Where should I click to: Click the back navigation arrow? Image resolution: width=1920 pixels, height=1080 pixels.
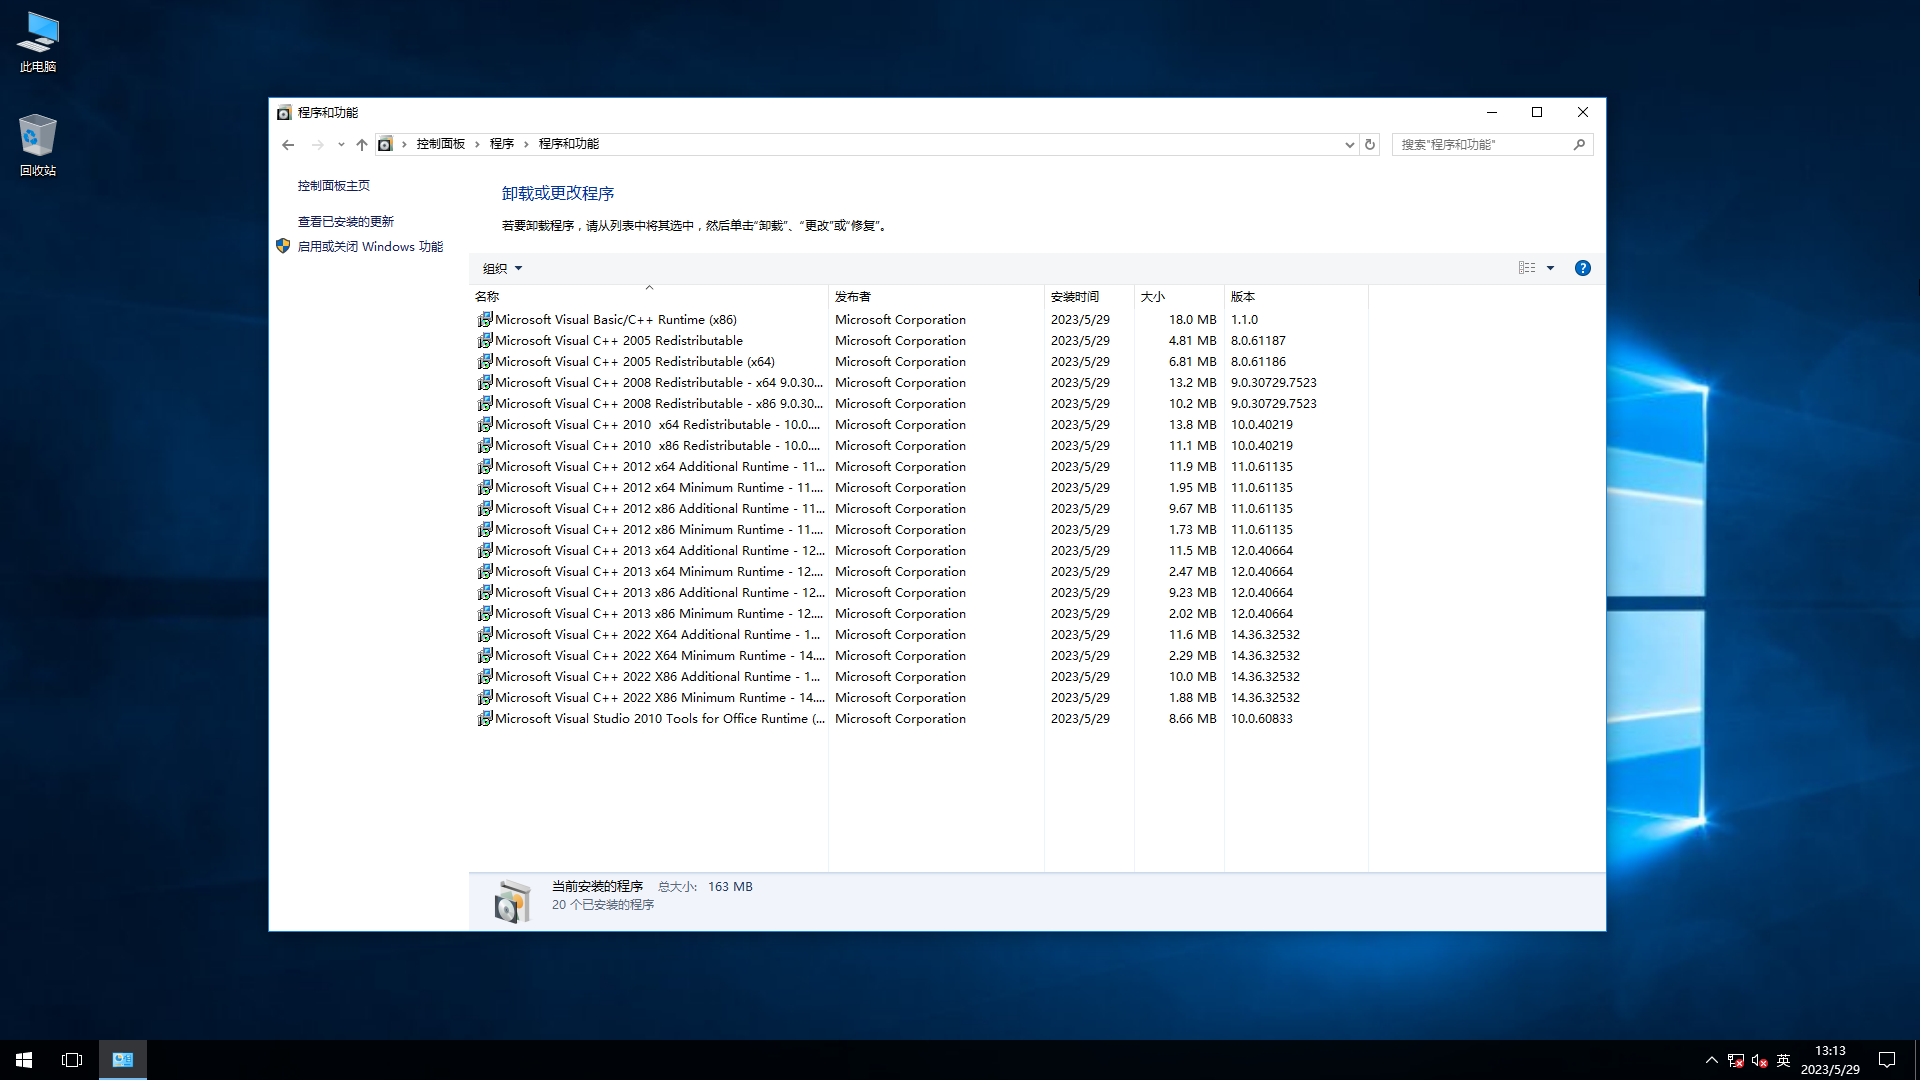(x=288, y=145)
